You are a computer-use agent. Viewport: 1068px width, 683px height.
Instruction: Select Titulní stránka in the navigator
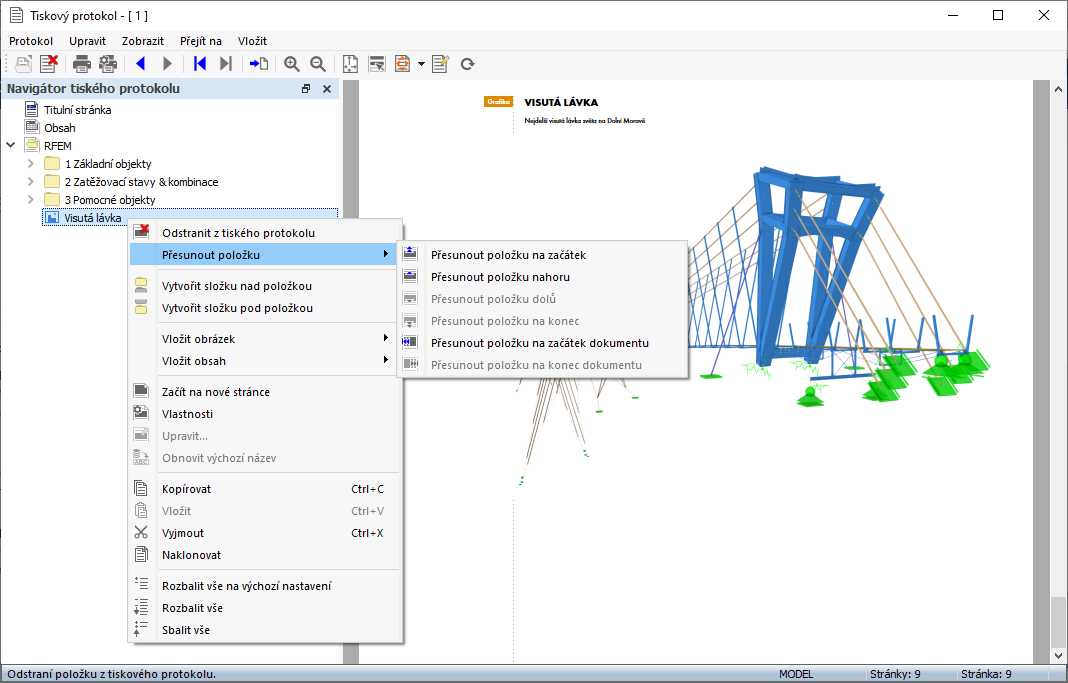point(78,110)
